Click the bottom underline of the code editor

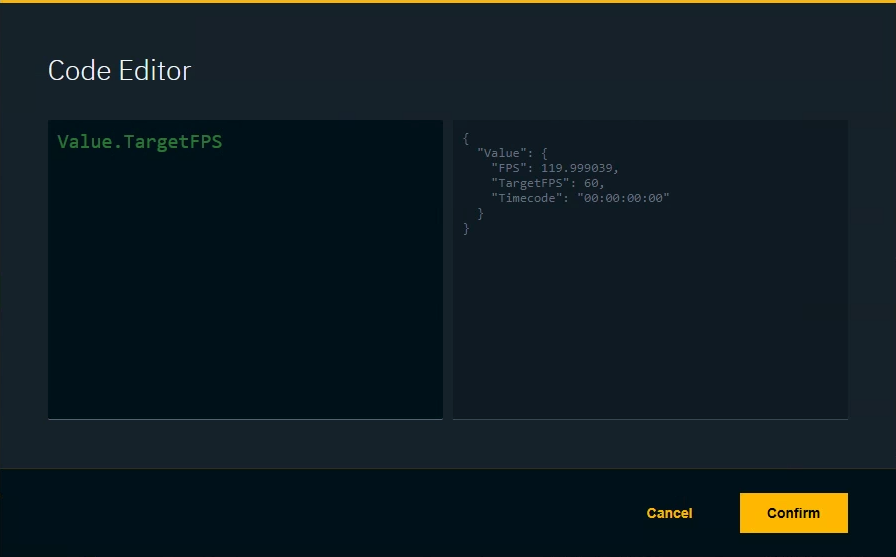tap(245, 419)
